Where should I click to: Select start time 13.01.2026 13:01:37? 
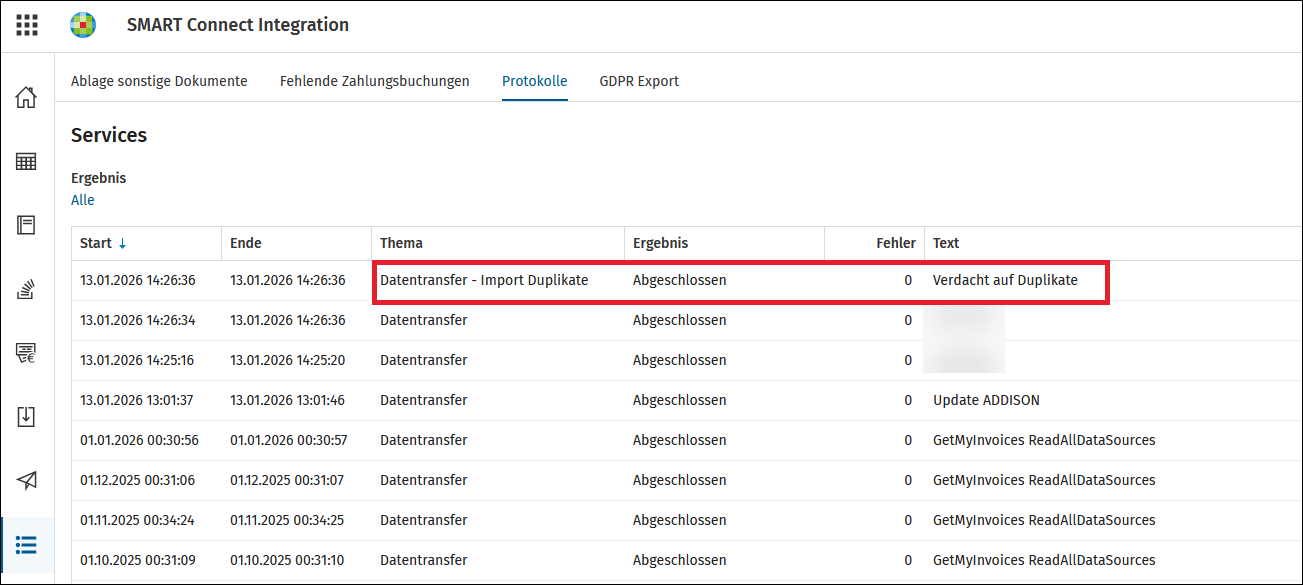point(138,401)
